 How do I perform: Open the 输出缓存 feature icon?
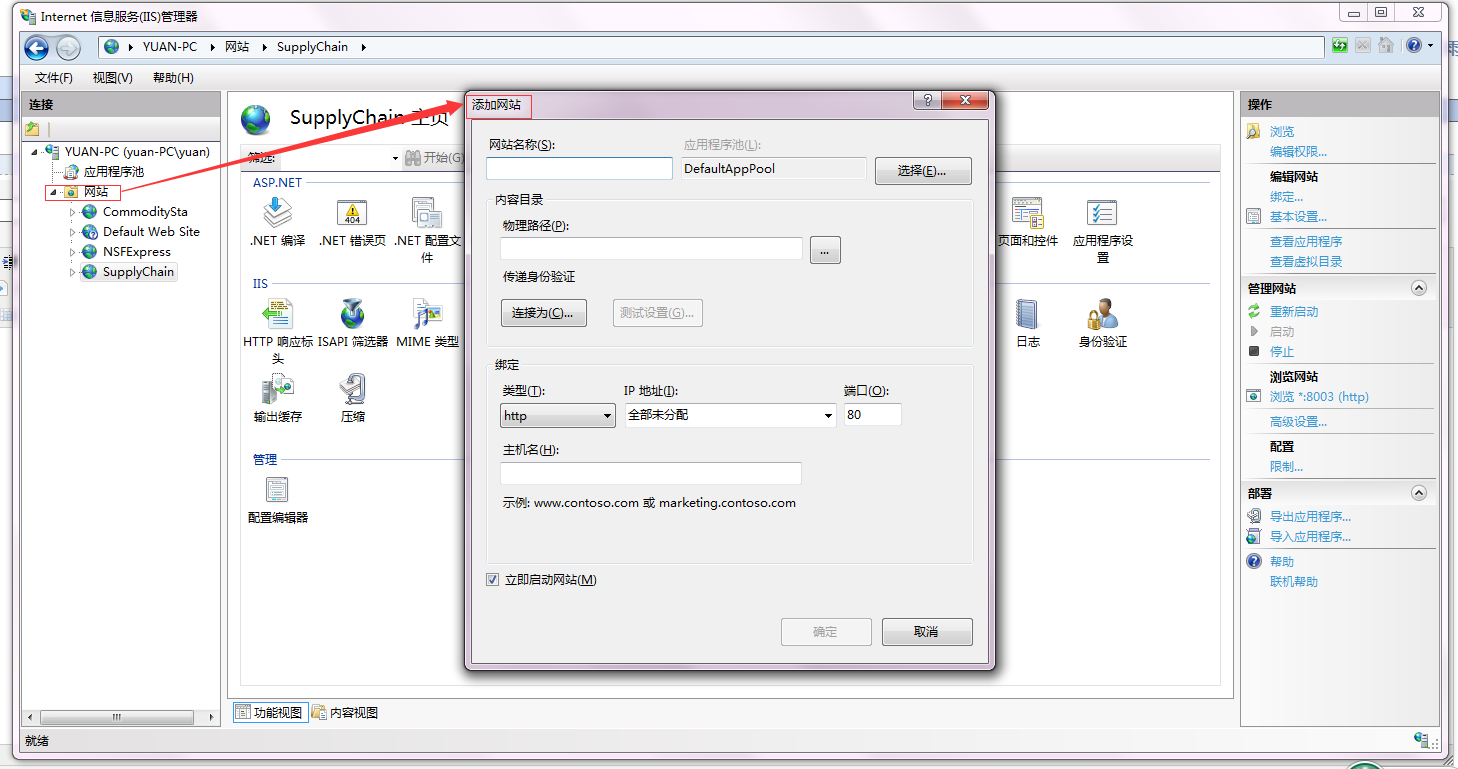(277, 389)
